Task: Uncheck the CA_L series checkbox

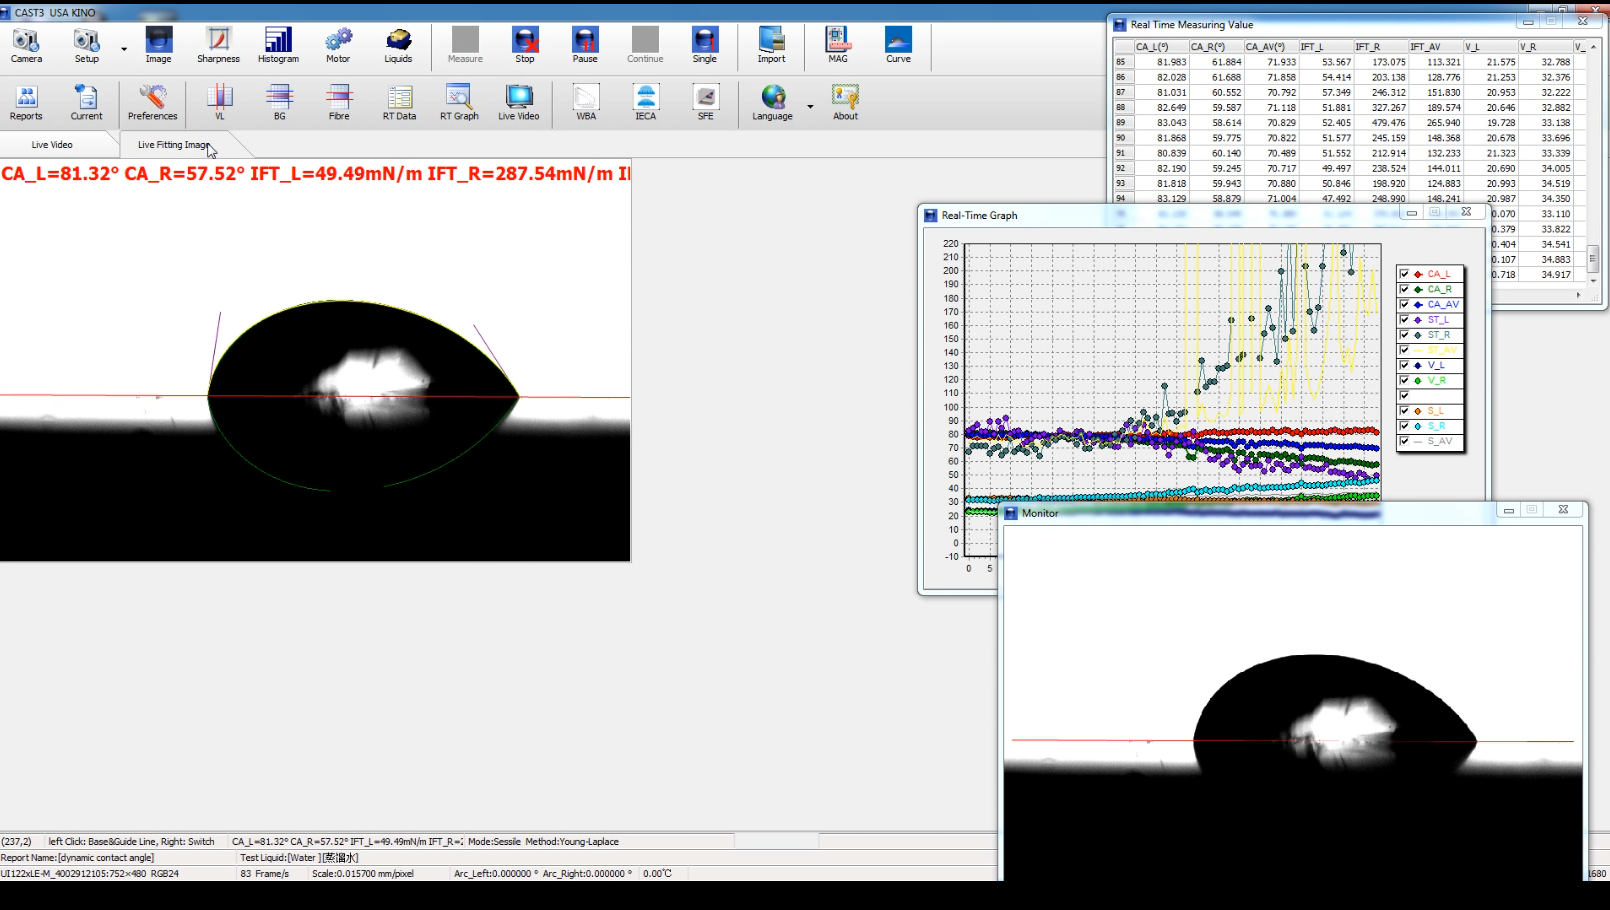Action: pyautogui.click(x=1404, y=274)
